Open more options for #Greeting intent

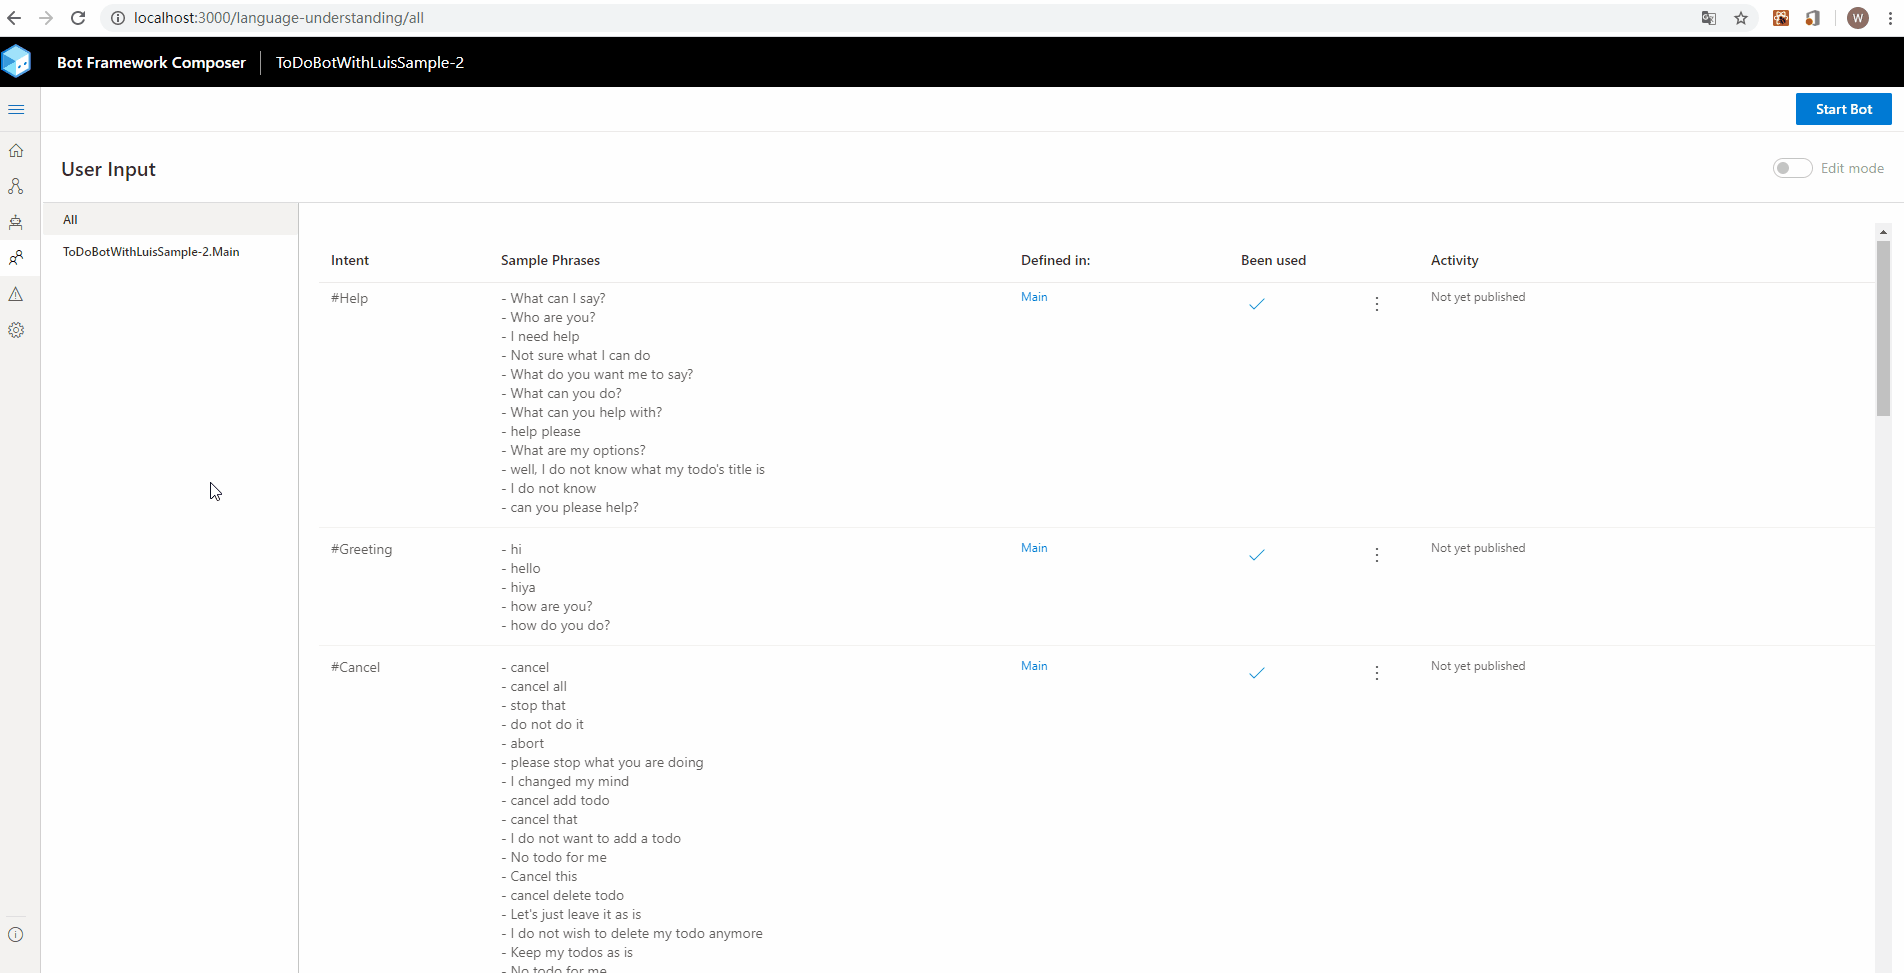[1377, 555]
